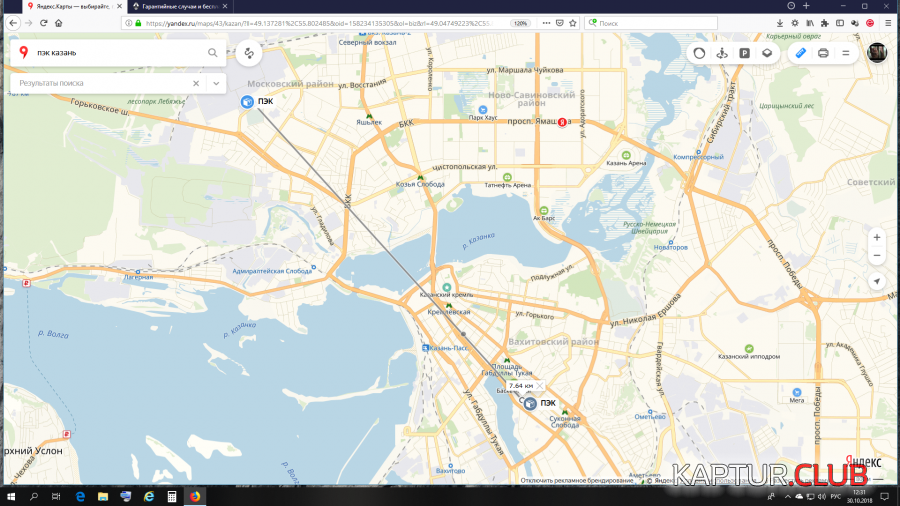The height and width of the screenshot is (506, 900).
Task: Bookmark this page with star icon
Action: point(573,24)
